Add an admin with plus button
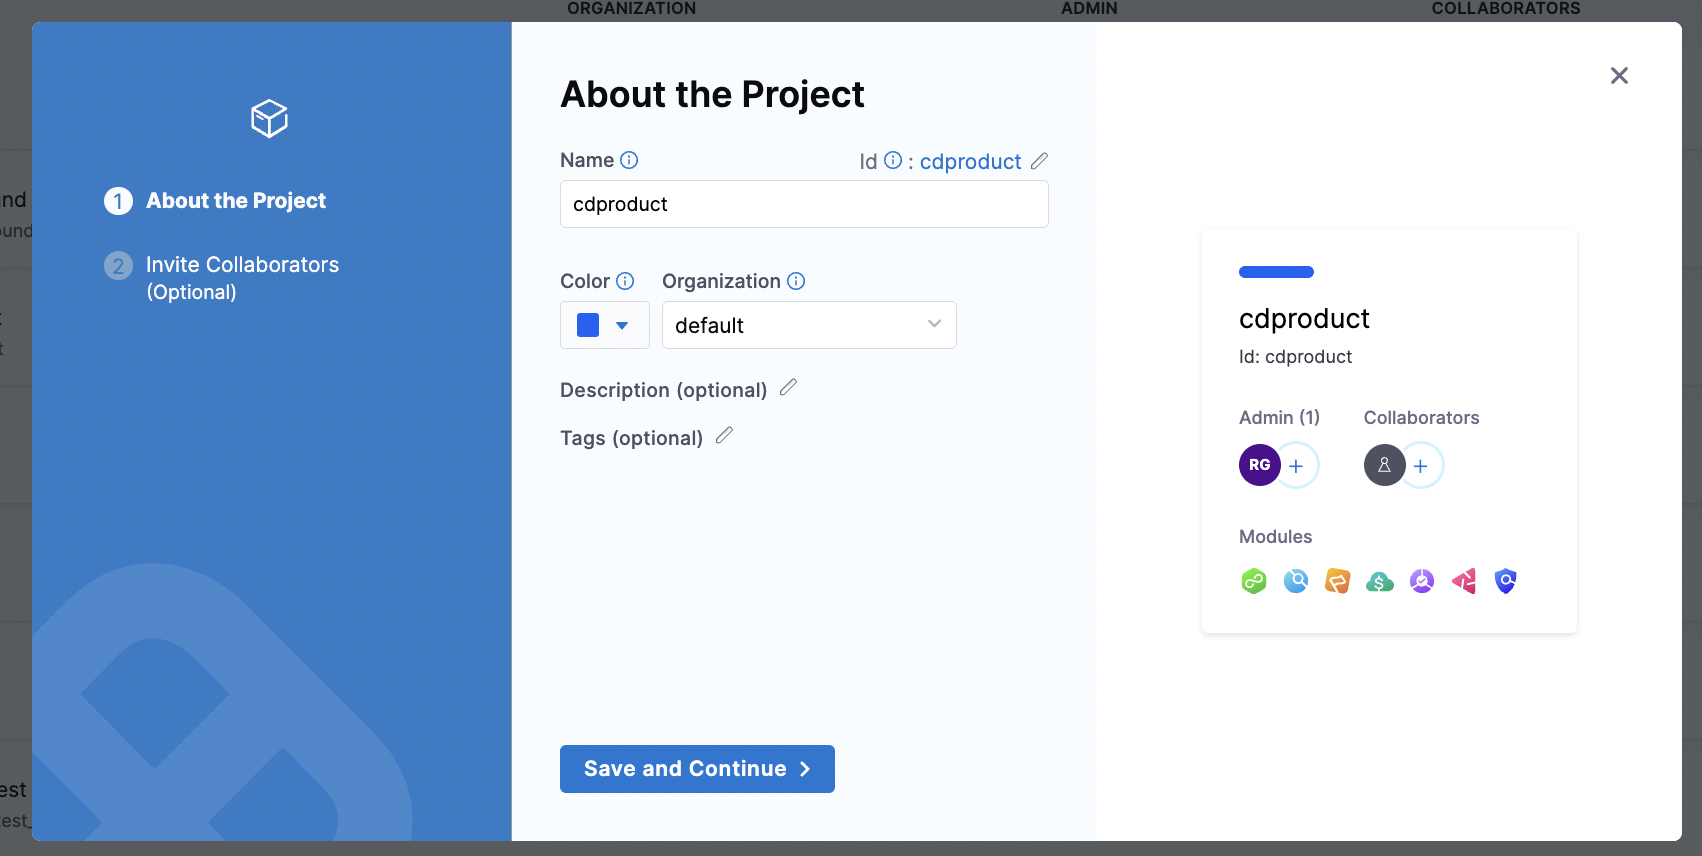This screenshot has height=856, width=1702. [1296, 466]
